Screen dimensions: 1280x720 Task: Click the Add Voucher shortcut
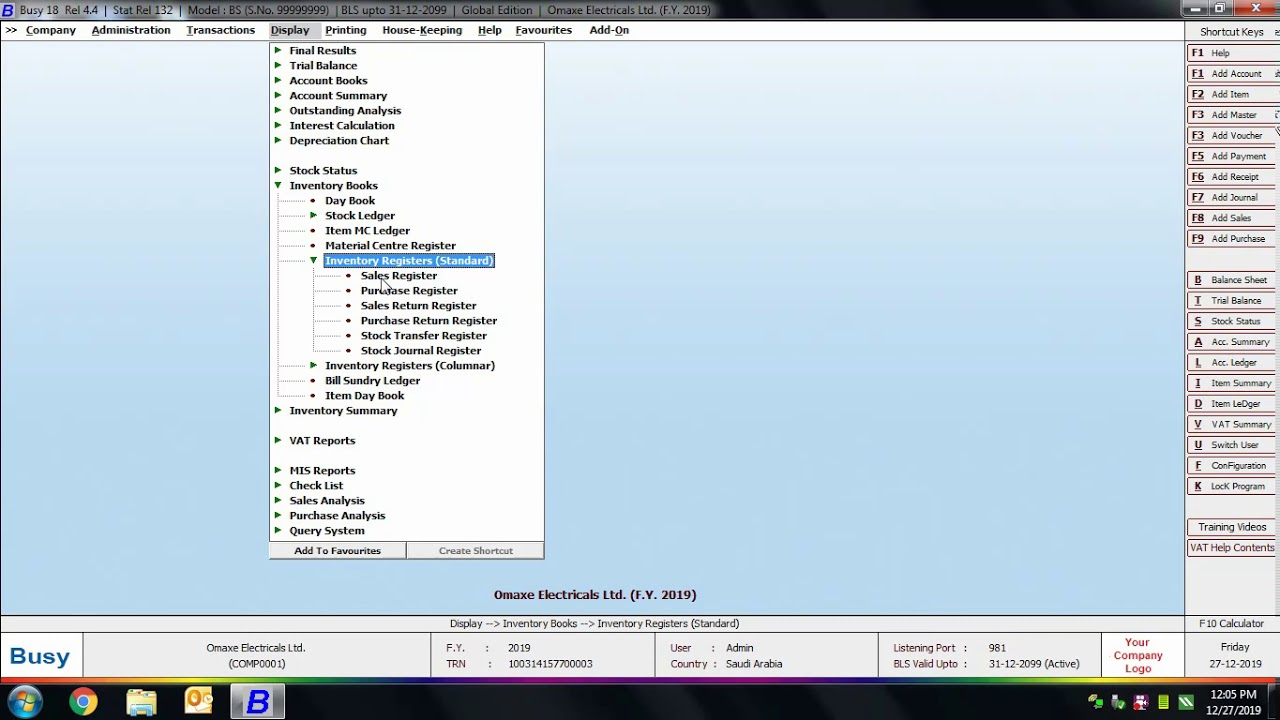pos(1232,135)
